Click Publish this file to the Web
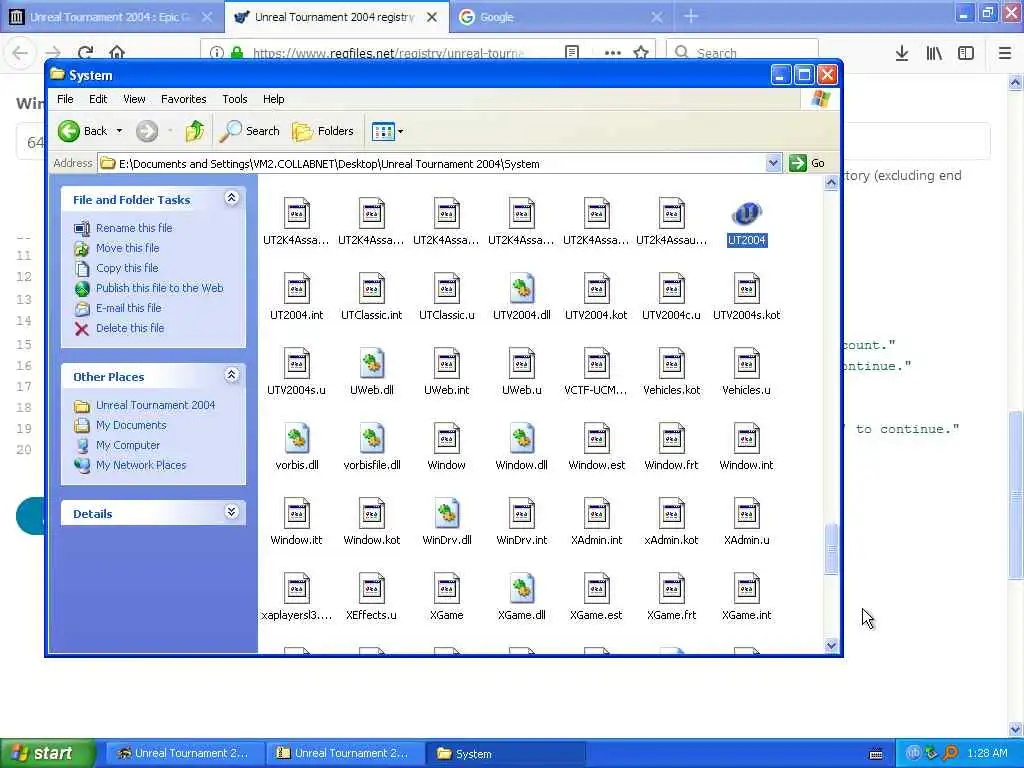 click(159, 288)
